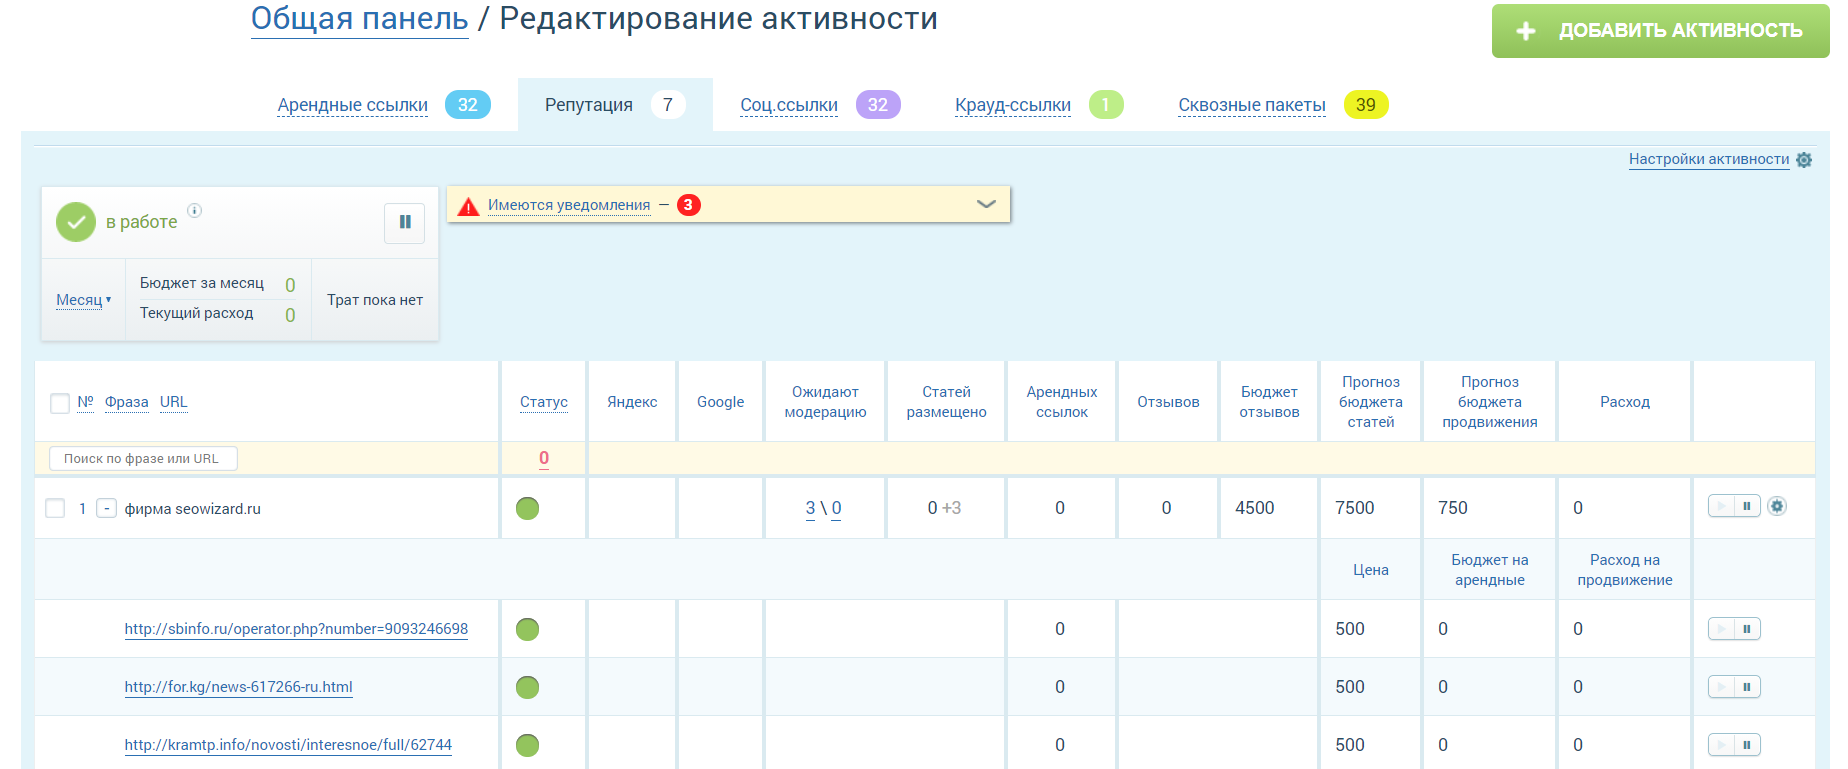Image resolution: width=1848 pixels, height=769 pixels.
Task: Click the Яндекс column header
Action: tap(632, 402)
